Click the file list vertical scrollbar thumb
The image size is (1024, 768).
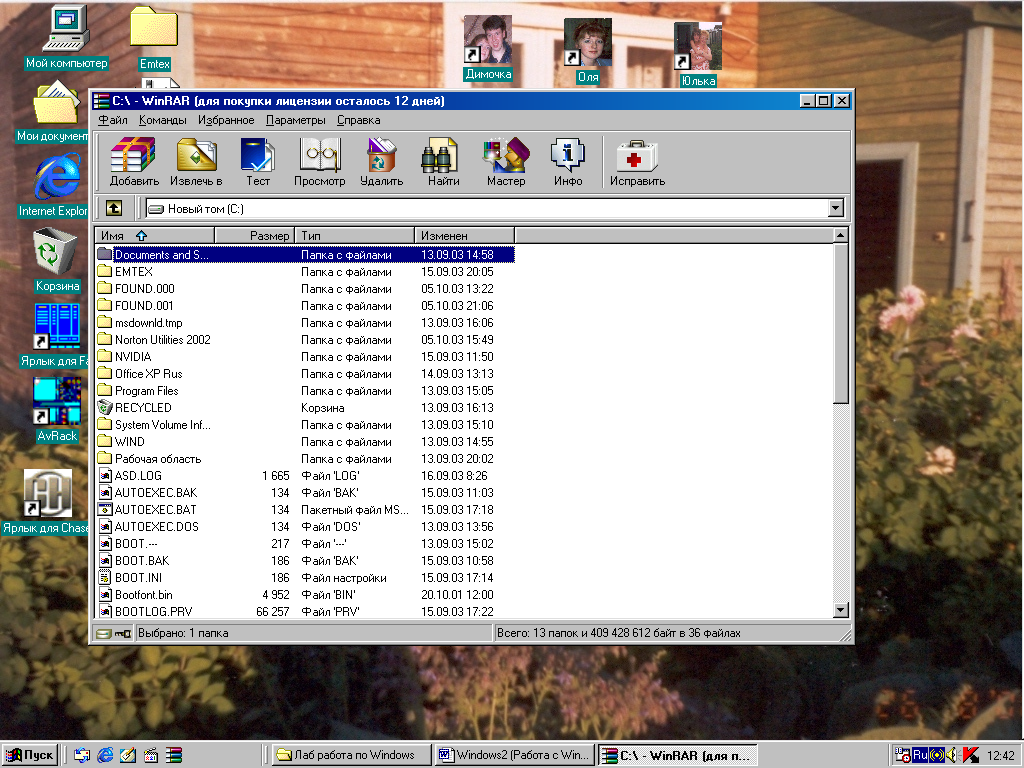click(x=841, y=323)
